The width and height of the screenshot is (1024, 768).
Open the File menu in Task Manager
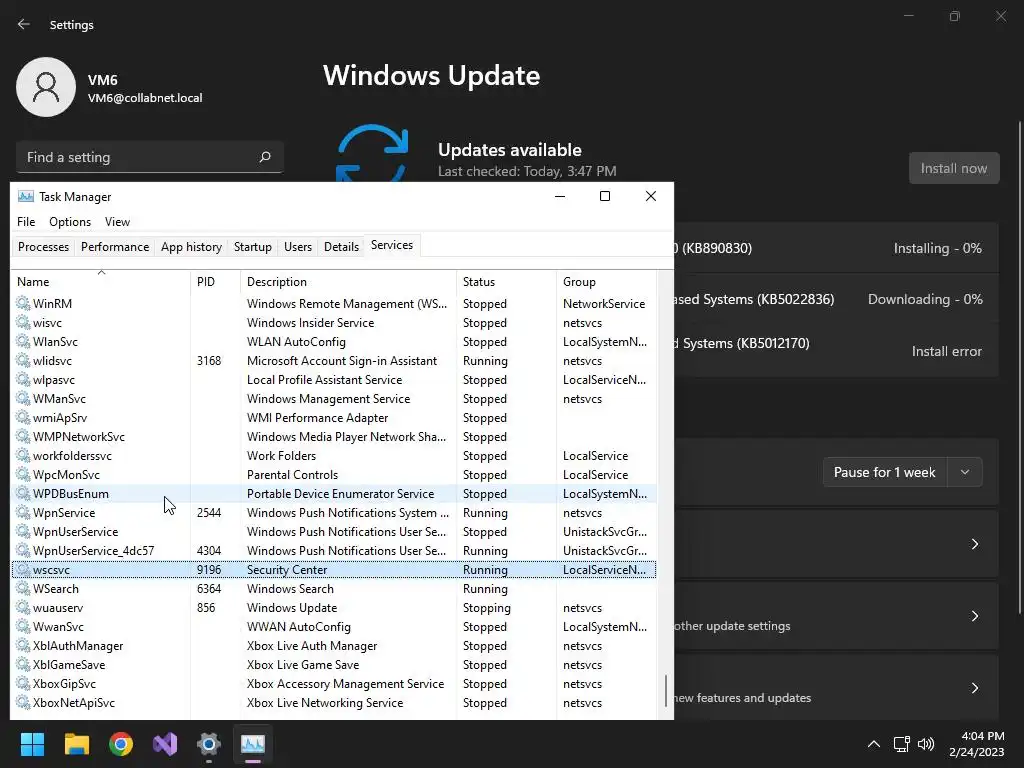[x=26, y=221]
